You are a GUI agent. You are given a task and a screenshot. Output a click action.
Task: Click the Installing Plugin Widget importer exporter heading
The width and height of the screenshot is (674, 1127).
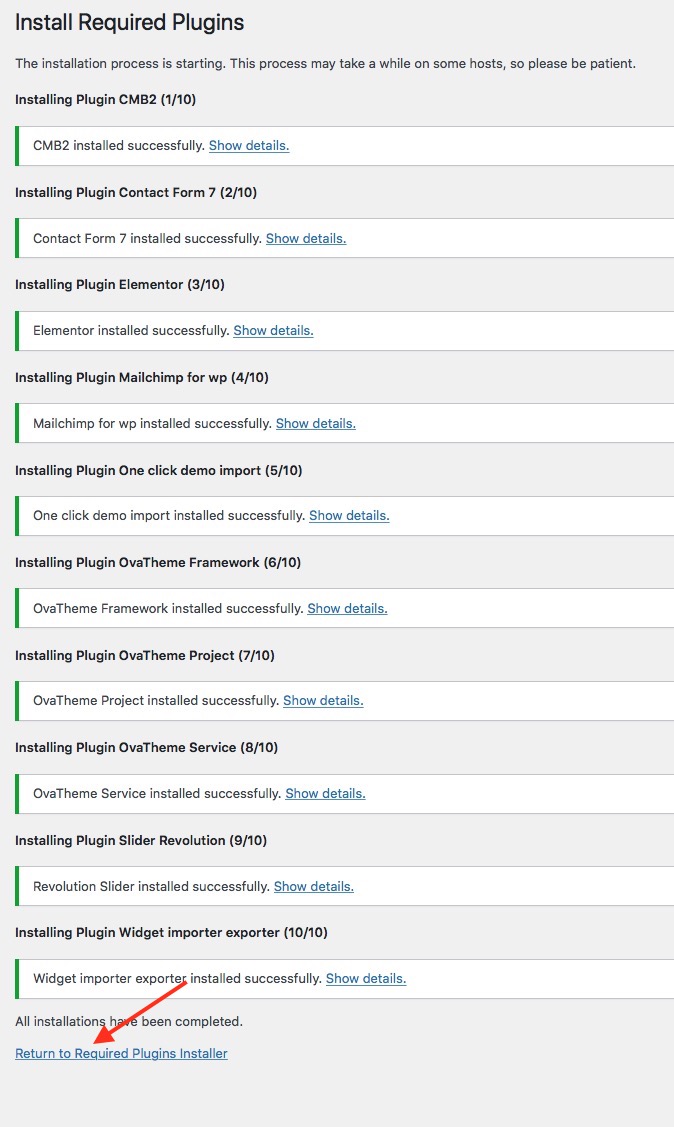pyautogui.click(x=171, y=933)
